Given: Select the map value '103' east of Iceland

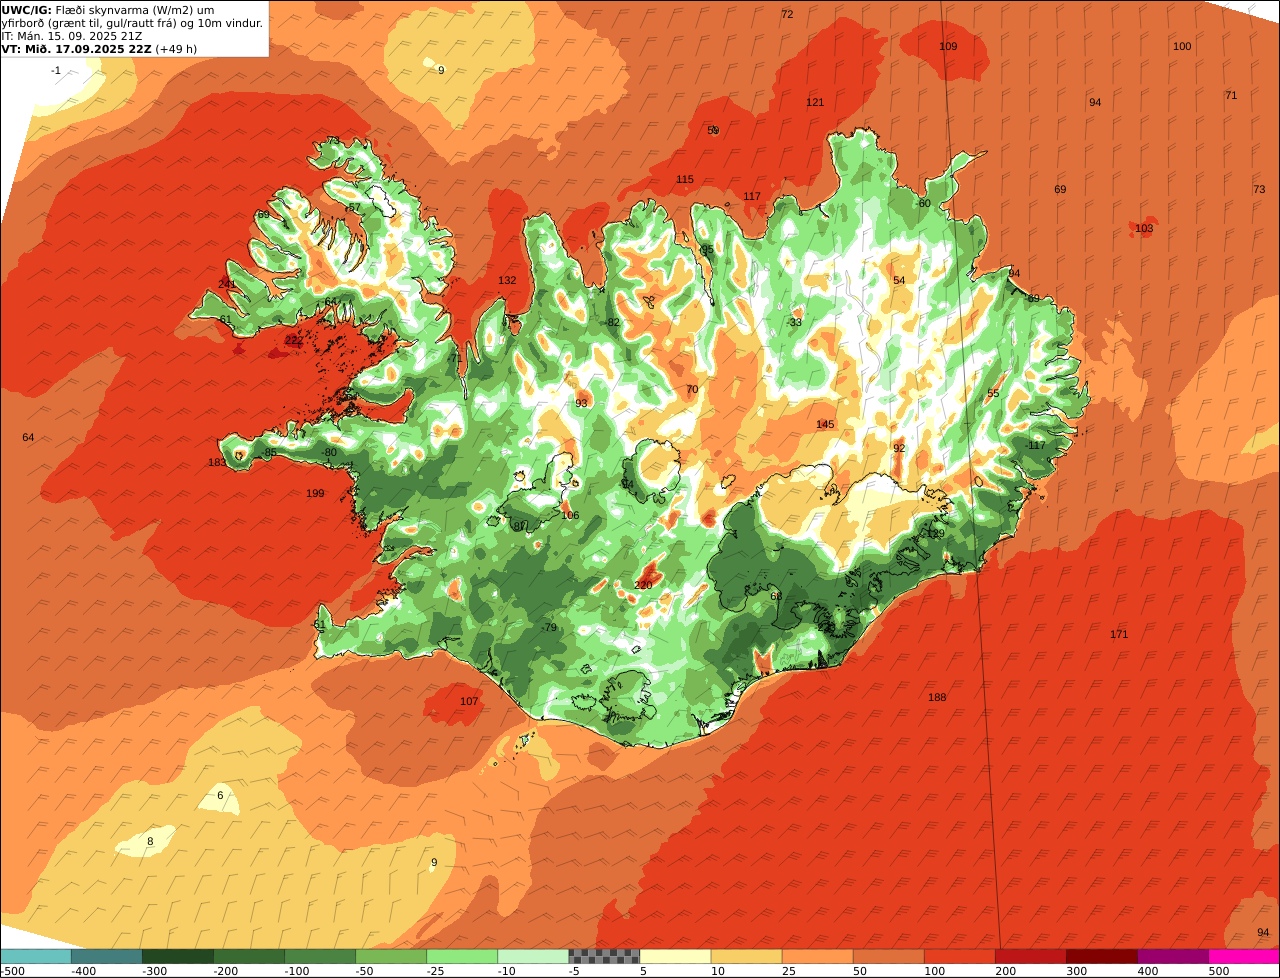Looking at the screenshot, I should [x=1144, y=229].
